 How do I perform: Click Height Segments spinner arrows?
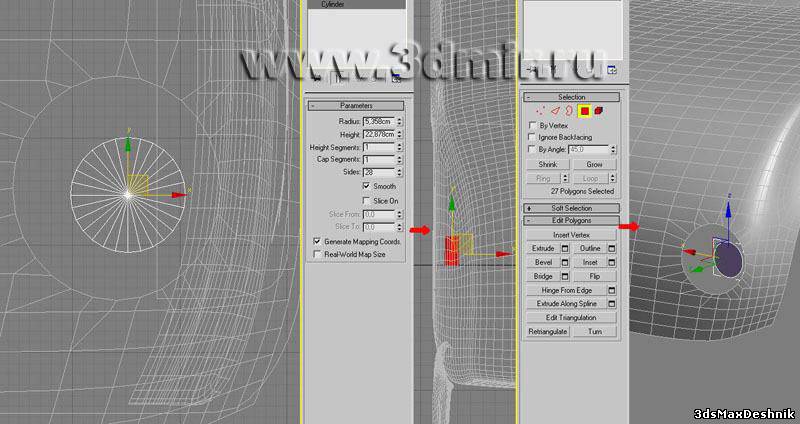(x=399, y=147)
